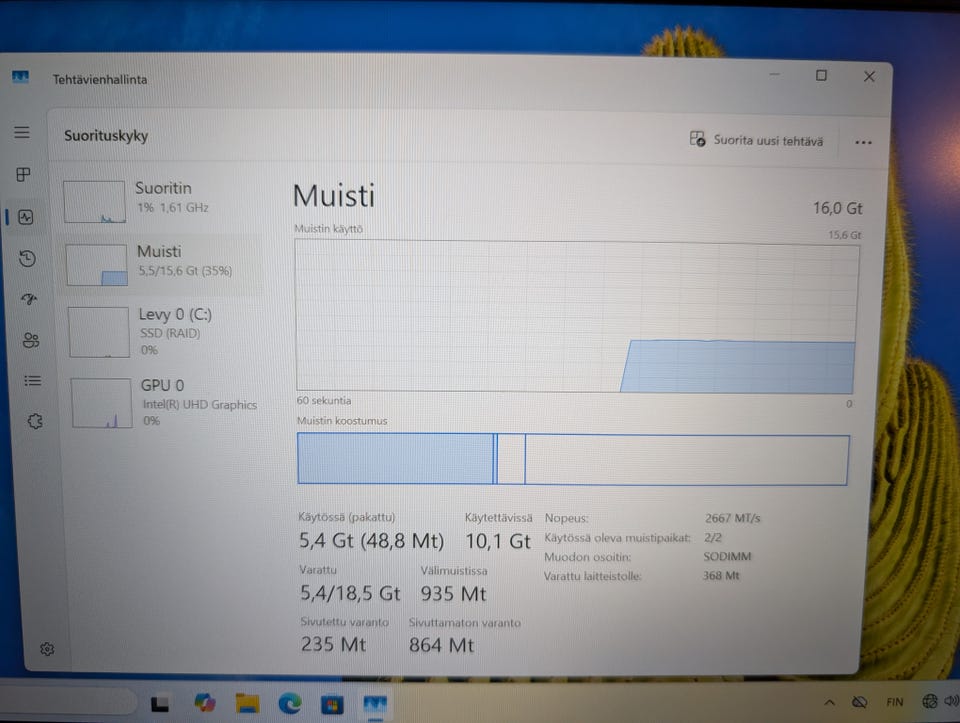
Task: Open network status icon in system tray
Action: pyautogui.click(x=929, y=702)
